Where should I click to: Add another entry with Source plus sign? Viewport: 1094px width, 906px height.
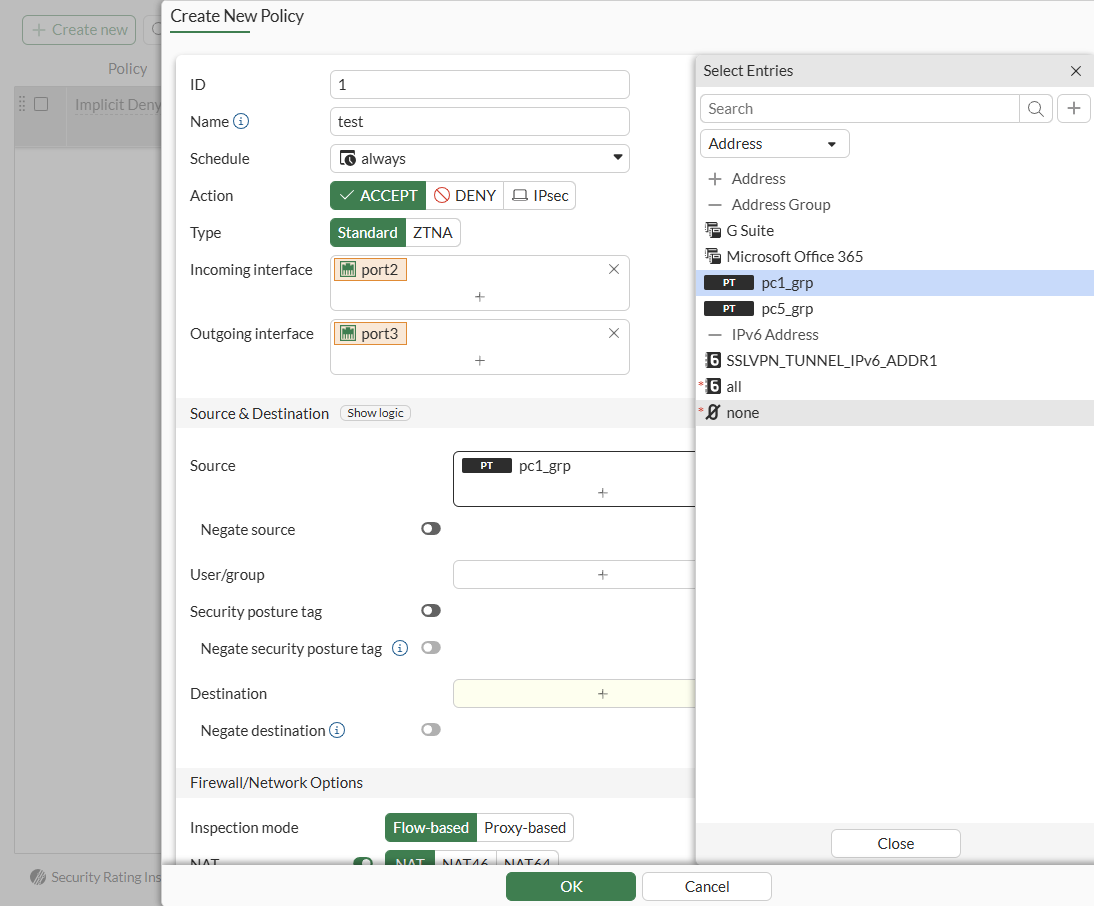click(x=602, y=493)
